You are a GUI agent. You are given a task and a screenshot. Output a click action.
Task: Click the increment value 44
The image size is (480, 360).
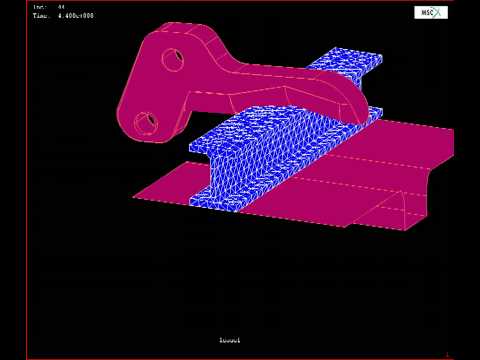pyautogui.click(x=61, y=7)
